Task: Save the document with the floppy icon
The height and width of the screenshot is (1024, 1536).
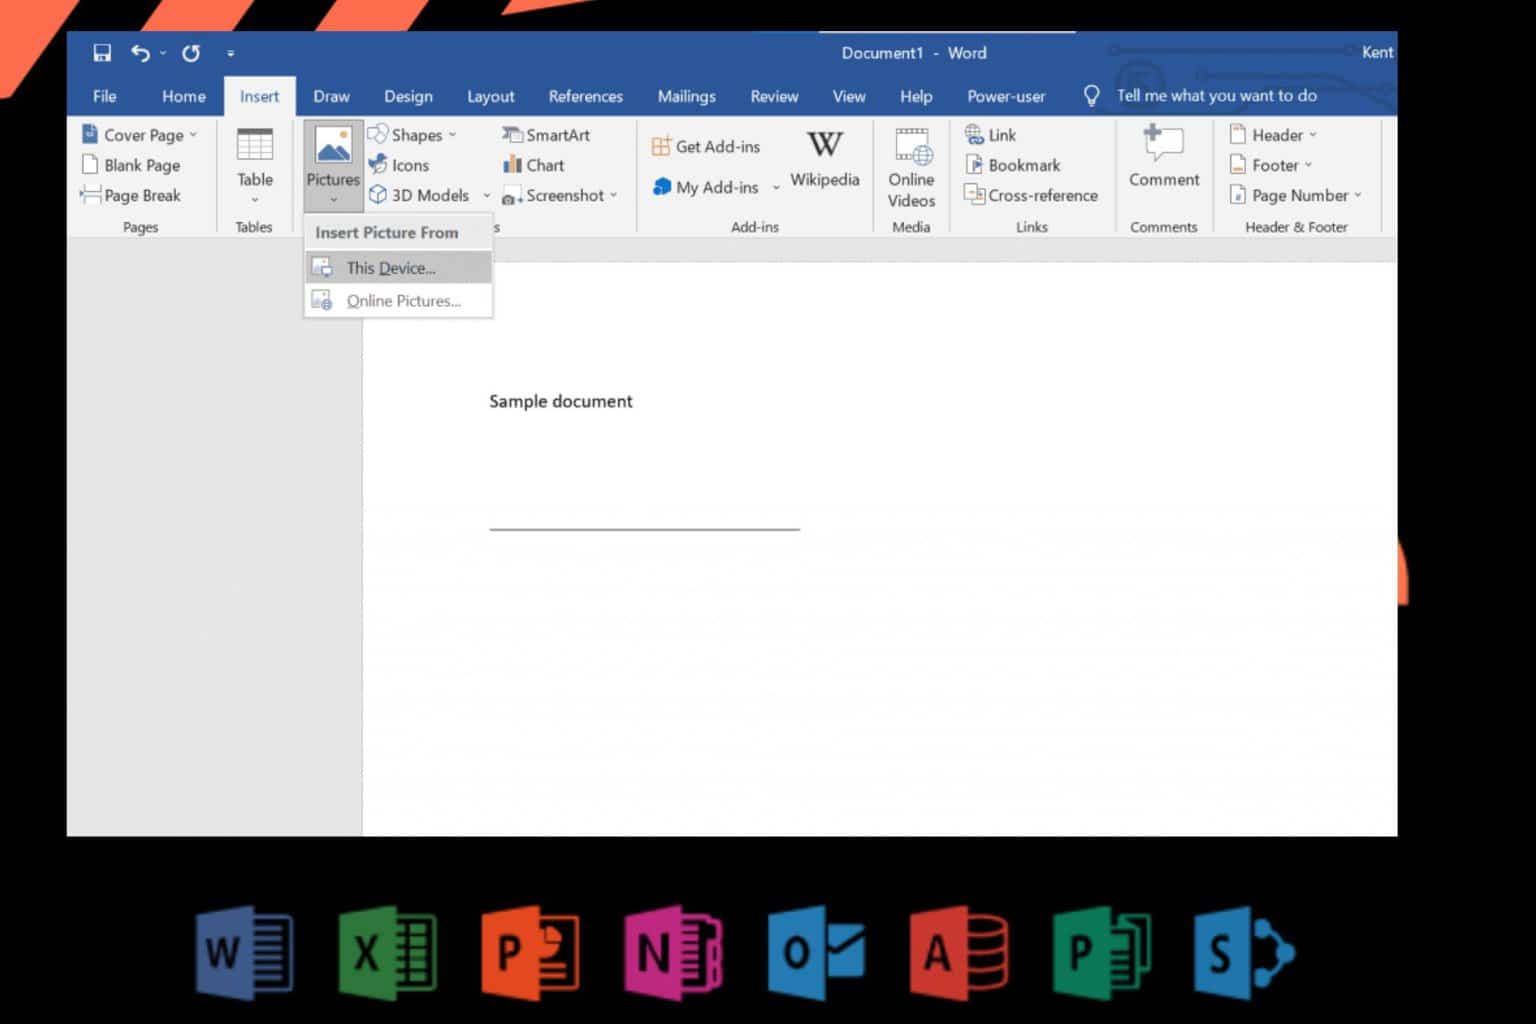Action: point(102,53)
